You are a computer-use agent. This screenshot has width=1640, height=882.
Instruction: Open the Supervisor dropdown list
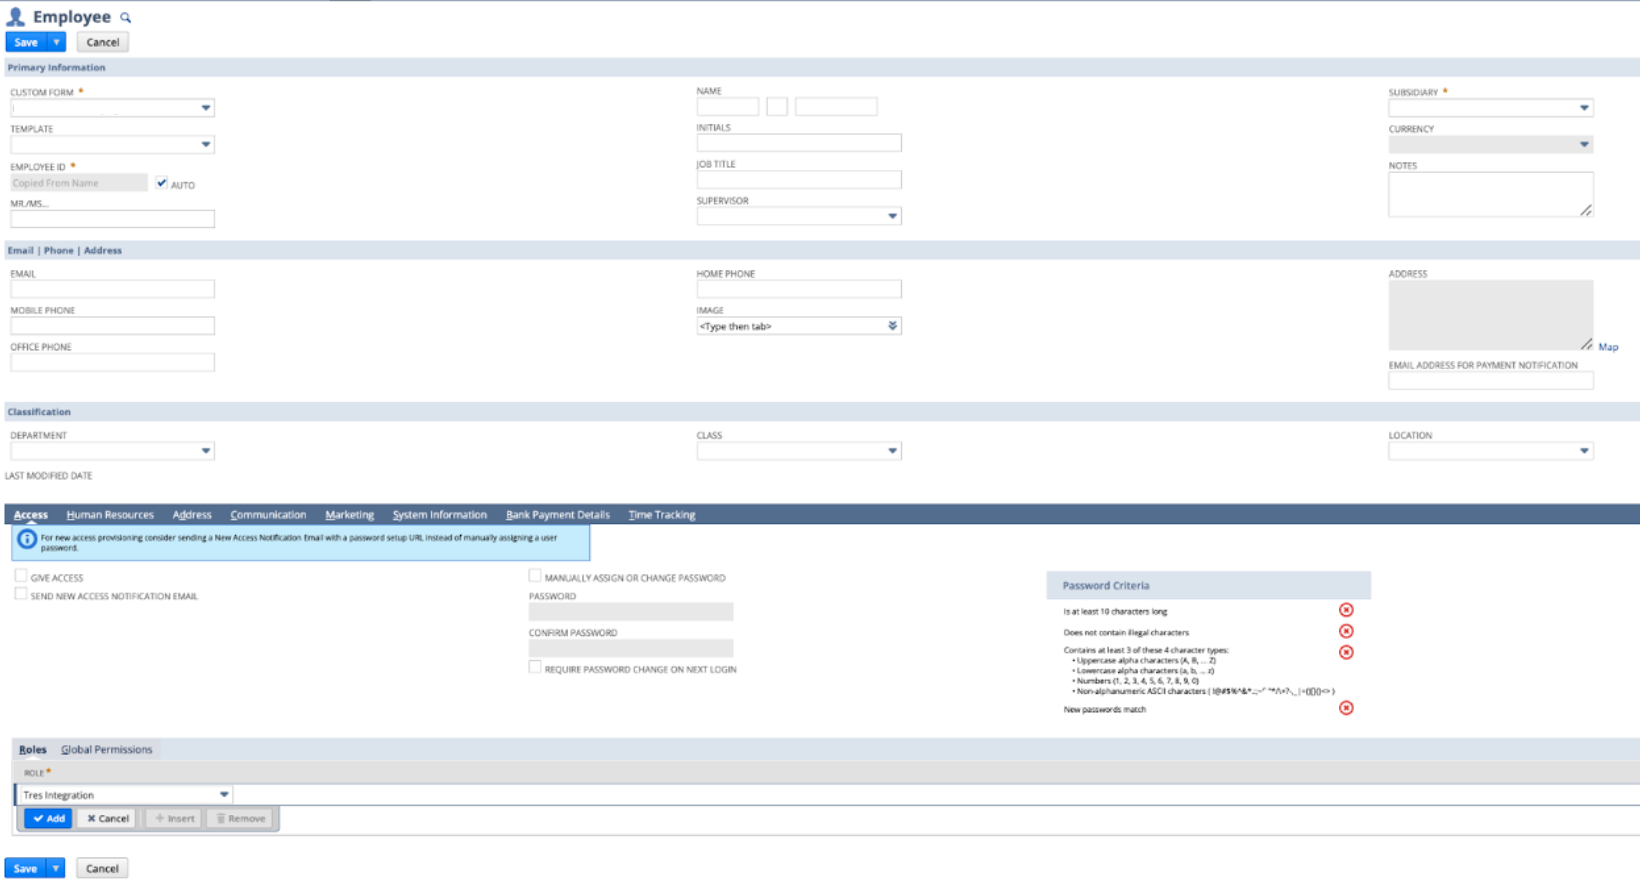(x=892, y=216)
